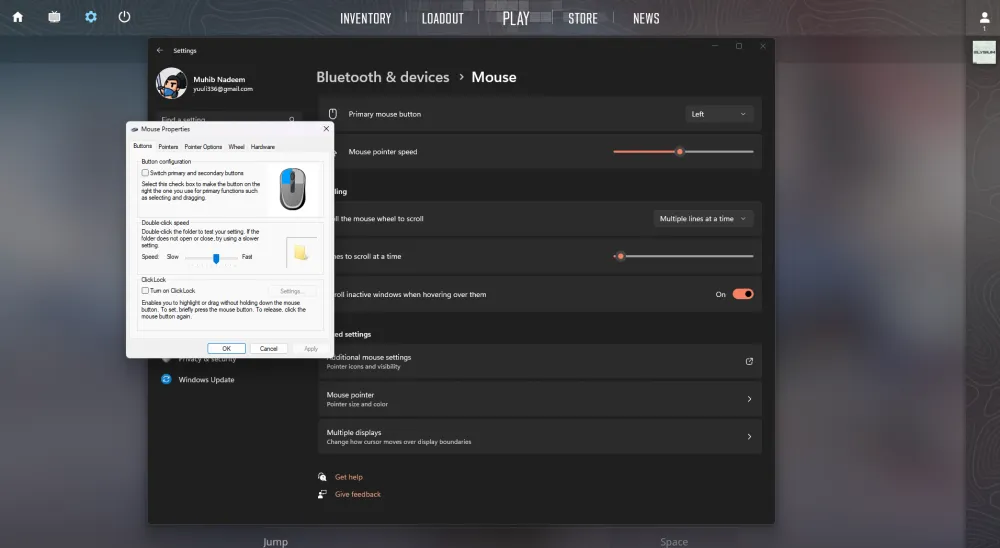1000x548 pixels.
Task: Click the double-click speed slider
Action: tap(211, 258)
